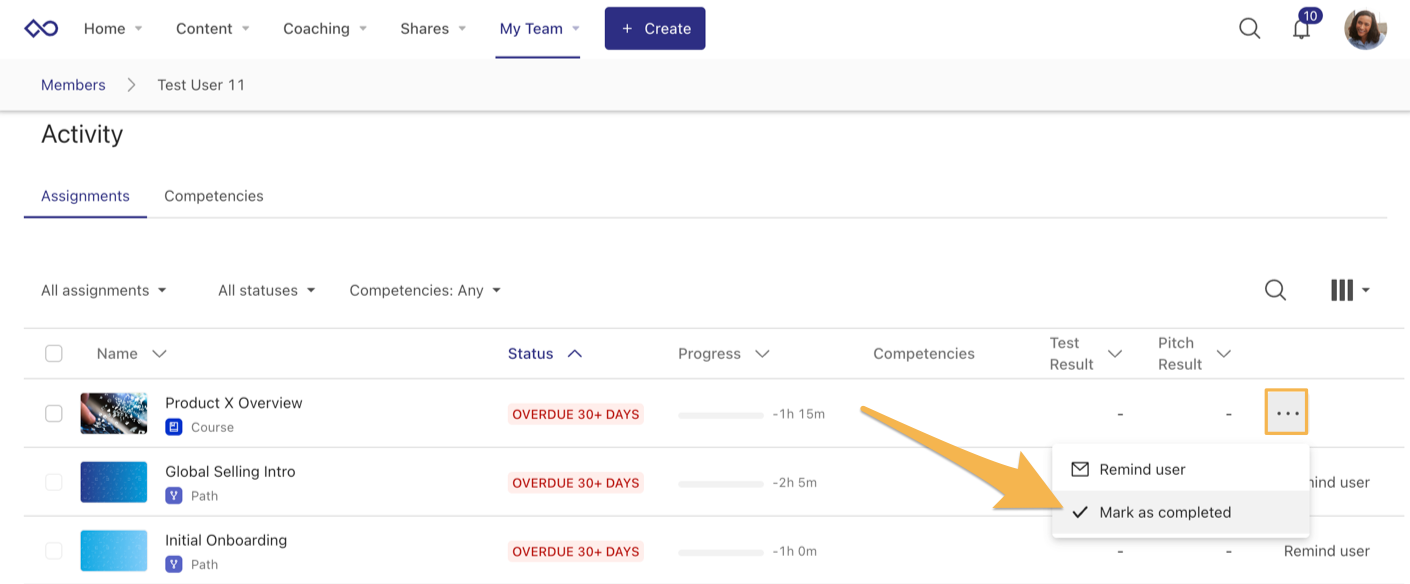The image size is (1410, 584).
Task: Expand the My Team navigation dropdown
Action: tap(539, 29)
